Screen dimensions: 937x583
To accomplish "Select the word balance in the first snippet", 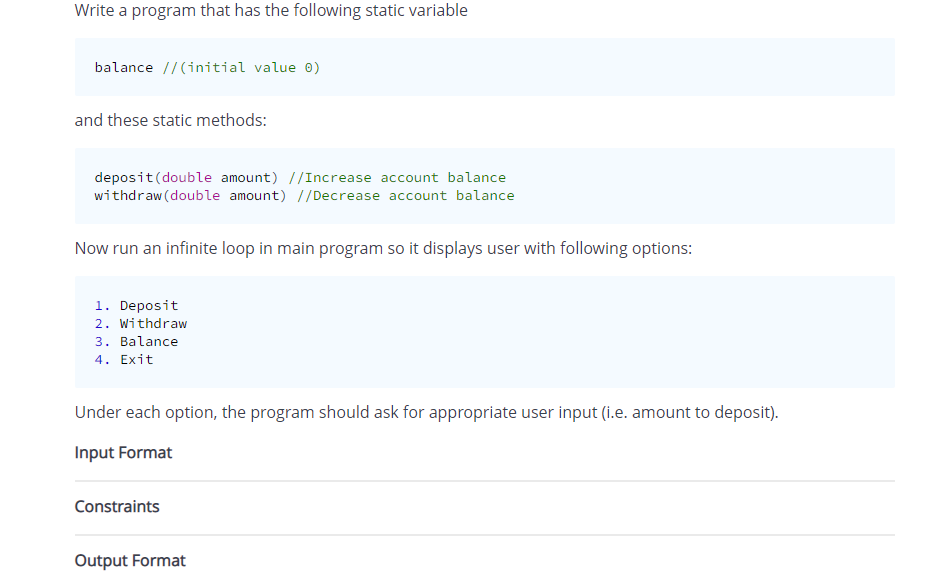I will 122,67.
